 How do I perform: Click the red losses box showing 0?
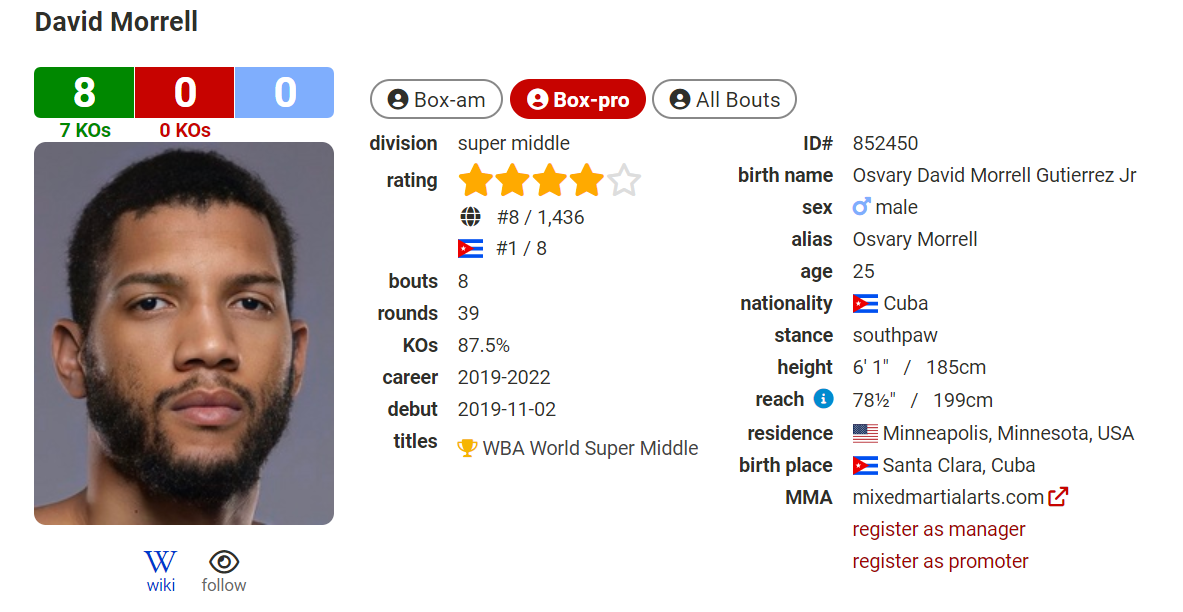(185, 92)
